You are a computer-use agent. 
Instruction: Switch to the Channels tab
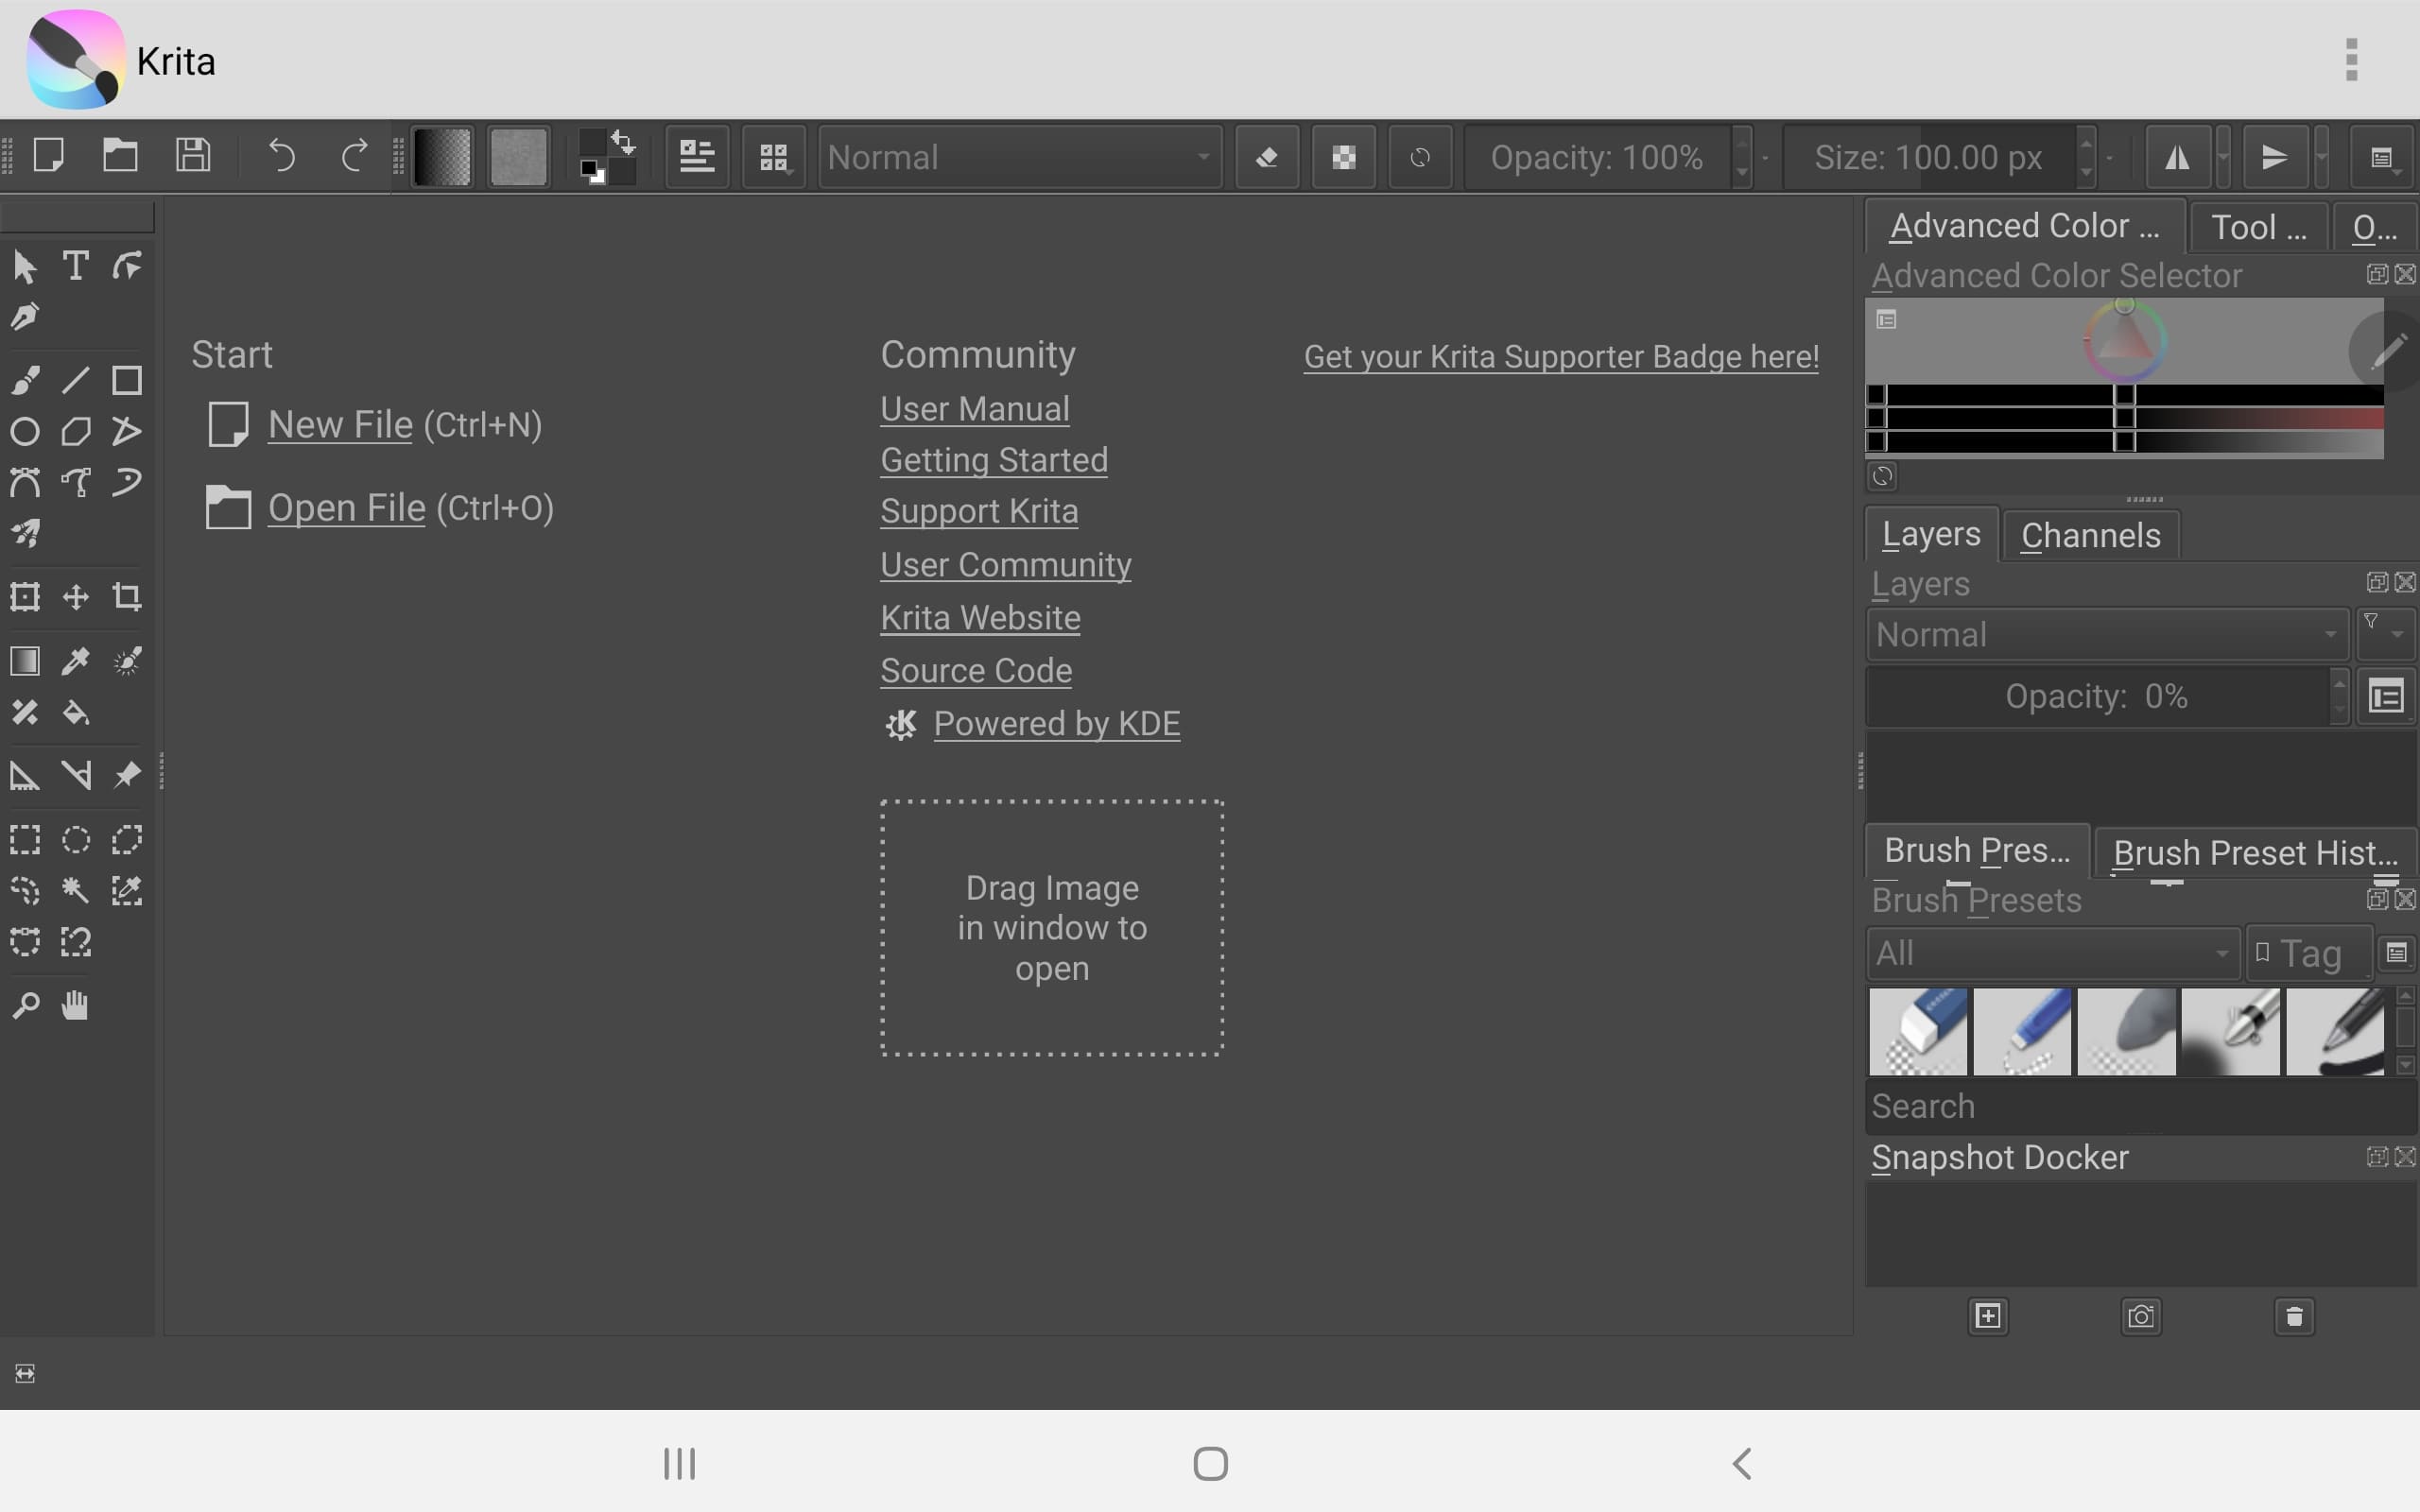tap(2090, 536)
